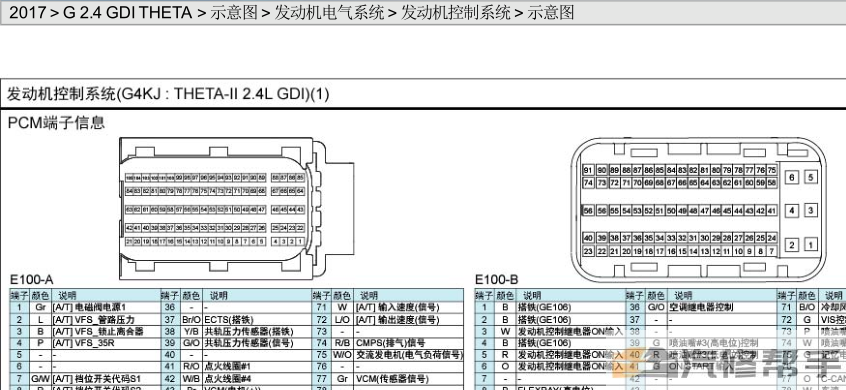846x390 pixels.
Task: Click large pin 5 in E100-B connector
Action: [x=810, y=177]
